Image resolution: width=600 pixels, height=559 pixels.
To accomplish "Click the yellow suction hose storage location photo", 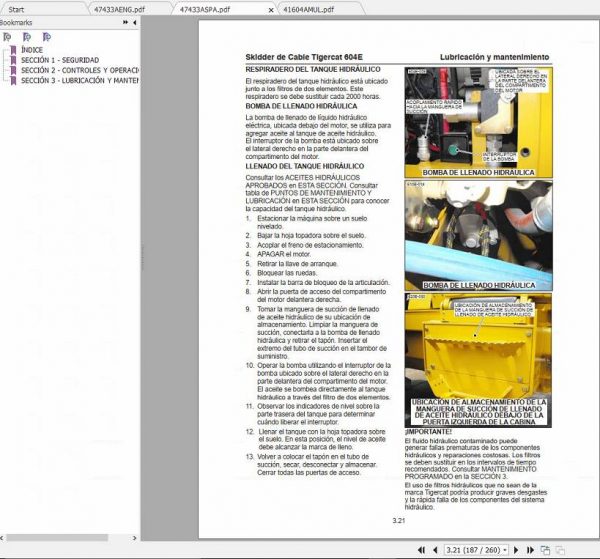I will (x=478, y=360).
